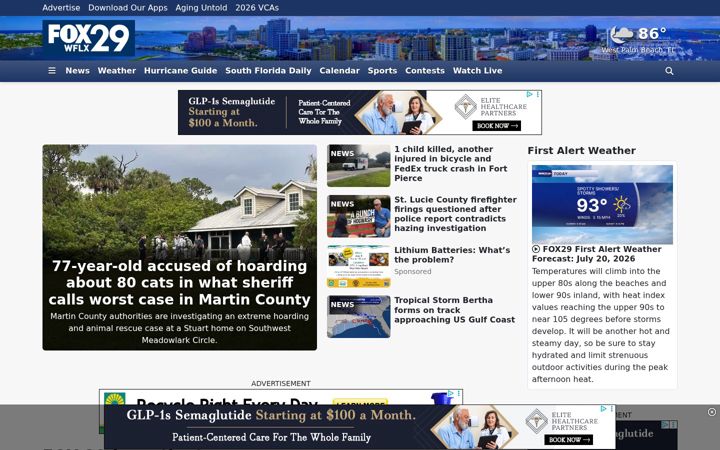This screenshot has width=720, height=450.
Task: Click the Advertise link
Action: (x=61, y=8)
